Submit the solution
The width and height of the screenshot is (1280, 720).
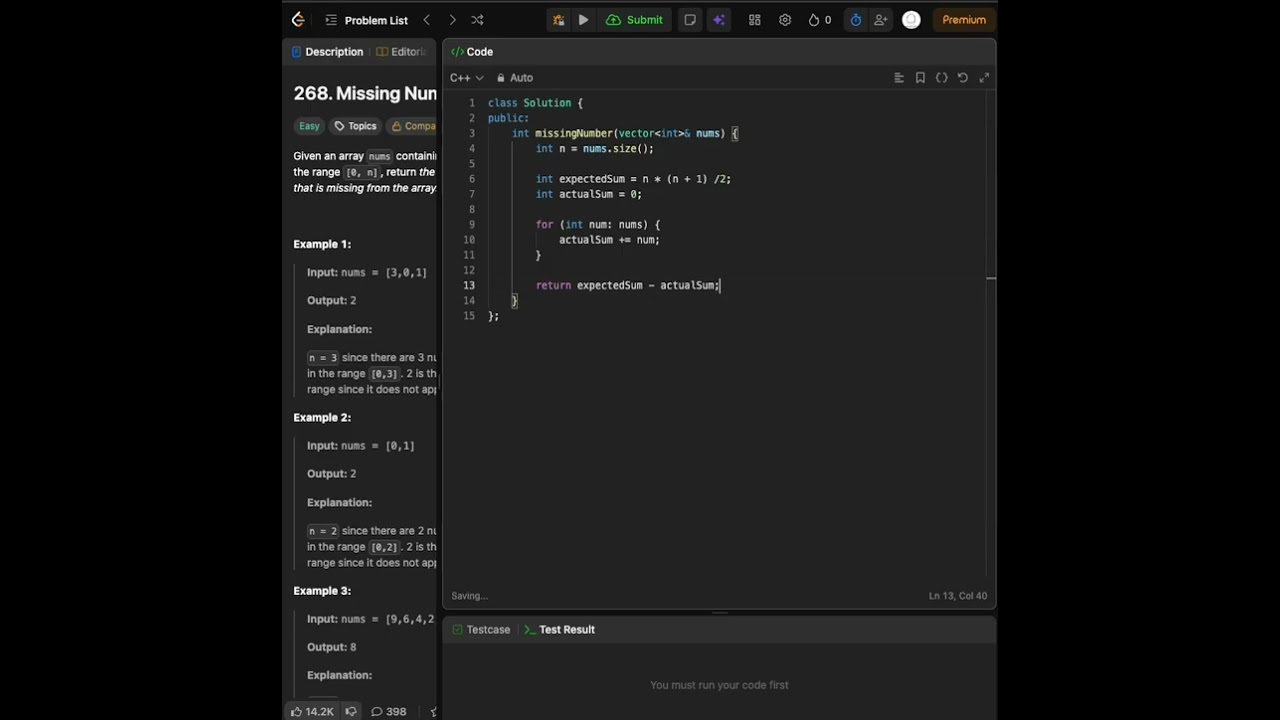point(634,20)
